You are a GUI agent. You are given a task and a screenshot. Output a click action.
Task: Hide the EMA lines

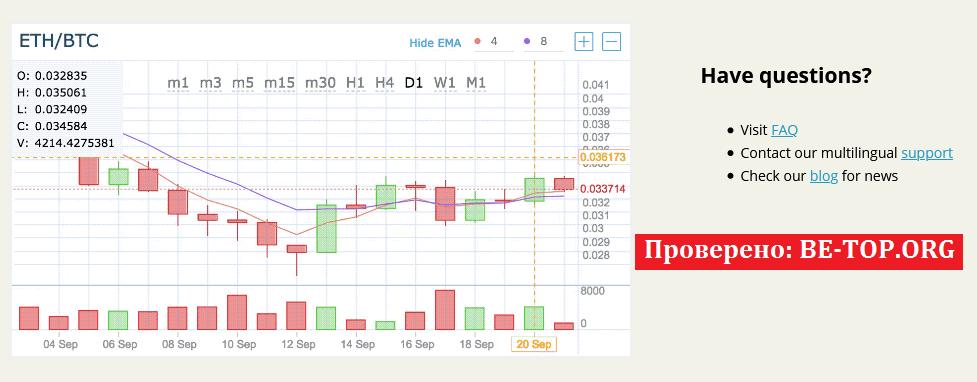[x=435, y=43]
